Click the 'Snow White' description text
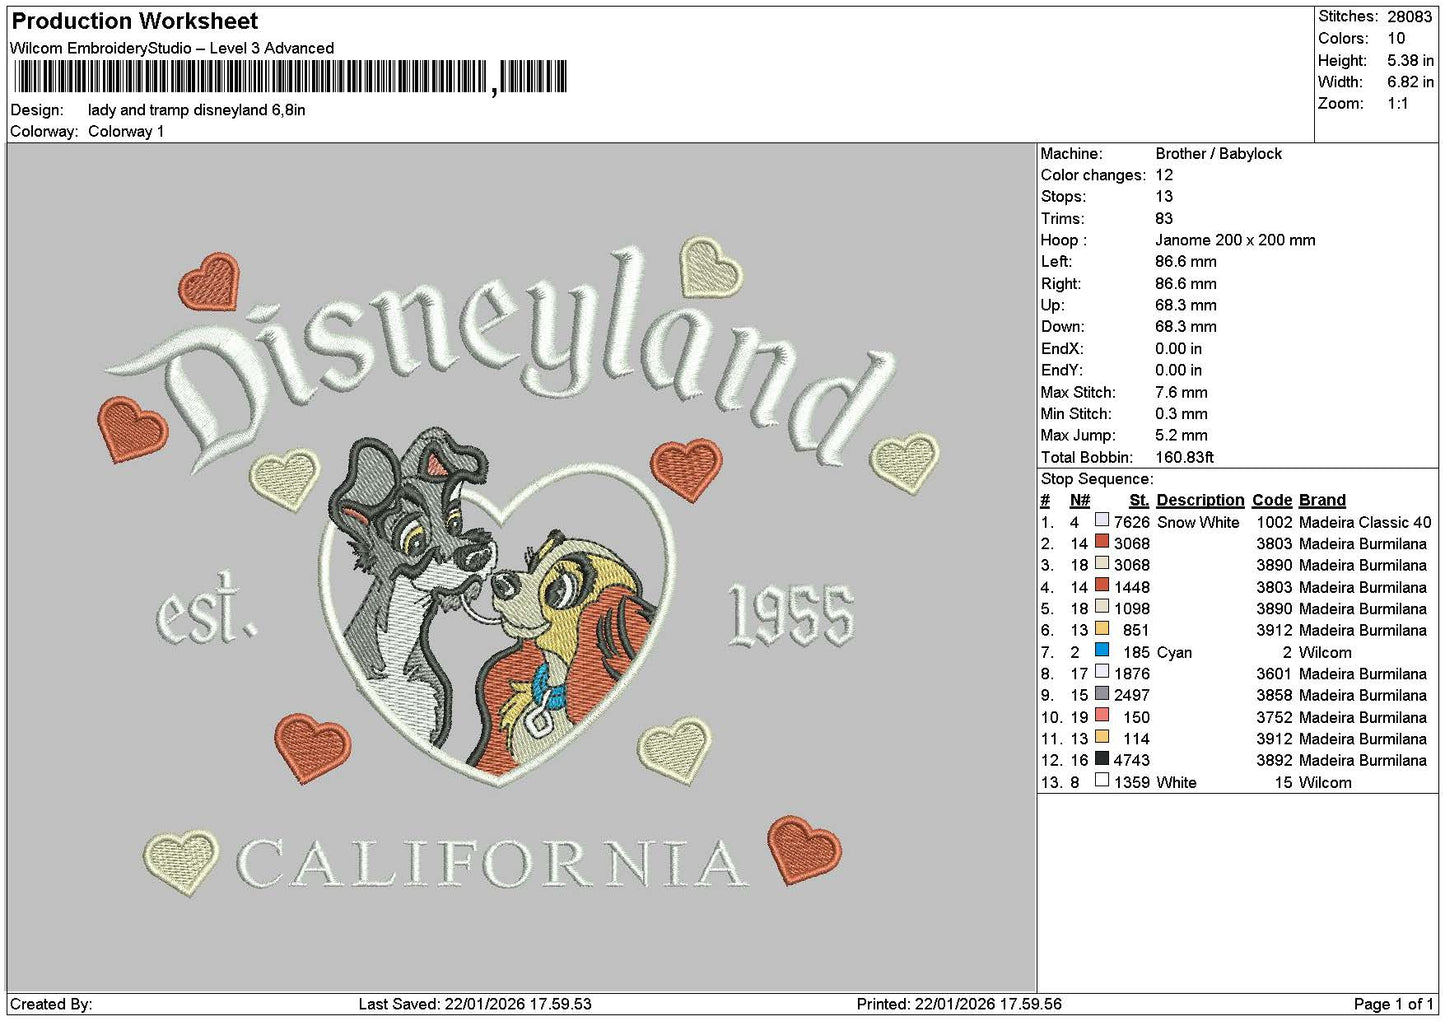1445x1021 pixels. (1198, 522)
